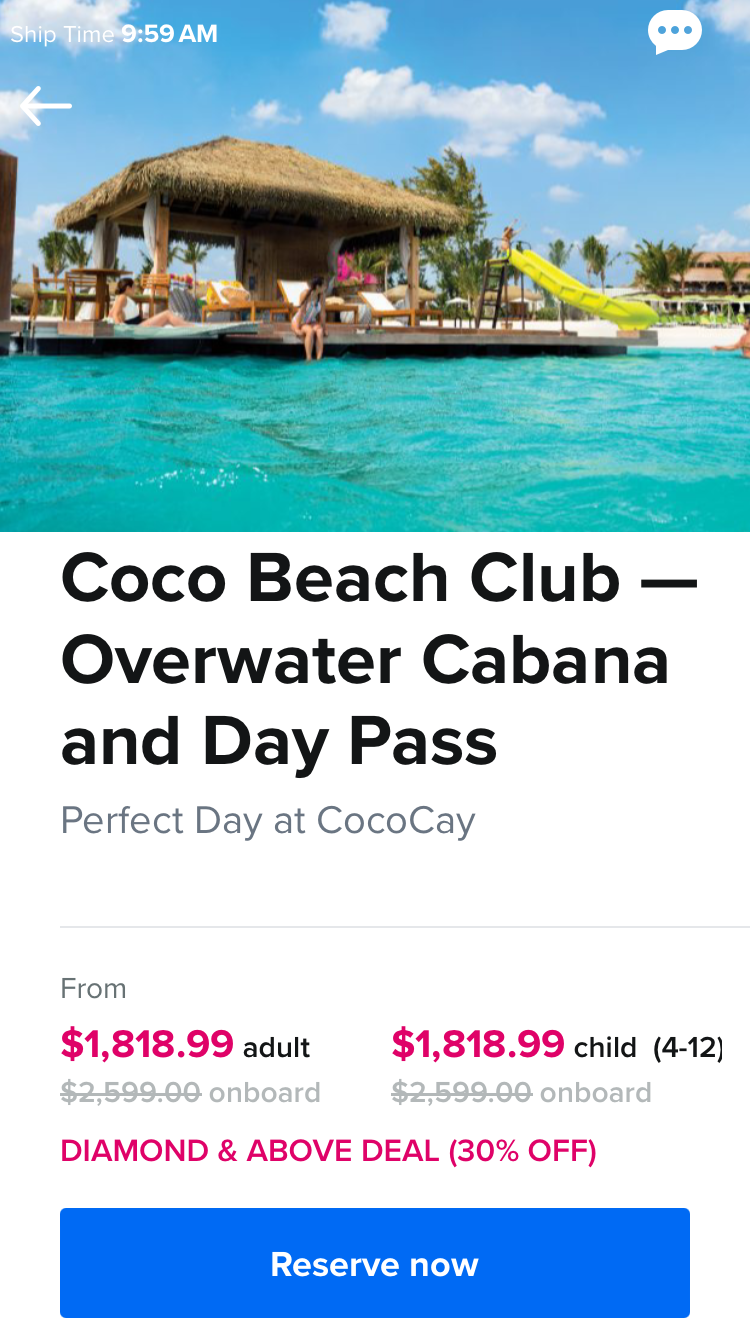Tap the child price of $1,818.99
The width and height of the screenshot is (750, 1334).
(x=478, y=1044)
